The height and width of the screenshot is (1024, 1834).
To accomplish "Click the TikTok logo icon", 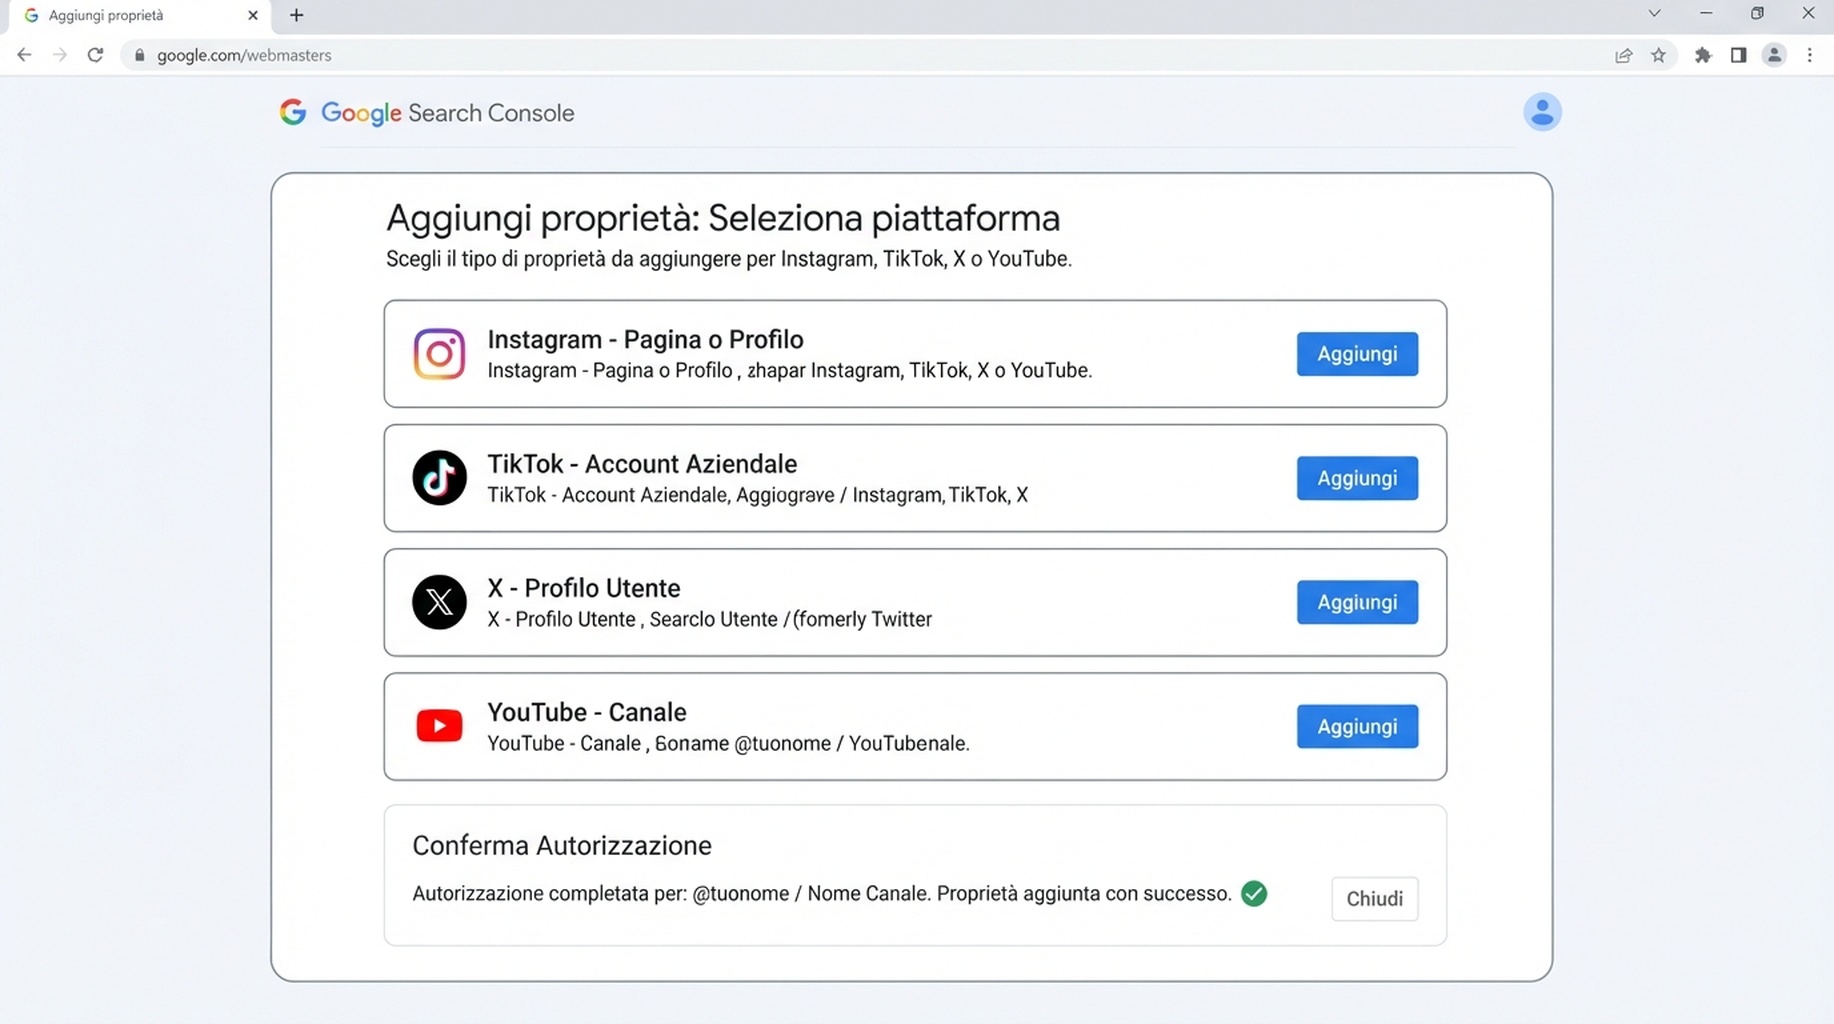I will (439, 478).
